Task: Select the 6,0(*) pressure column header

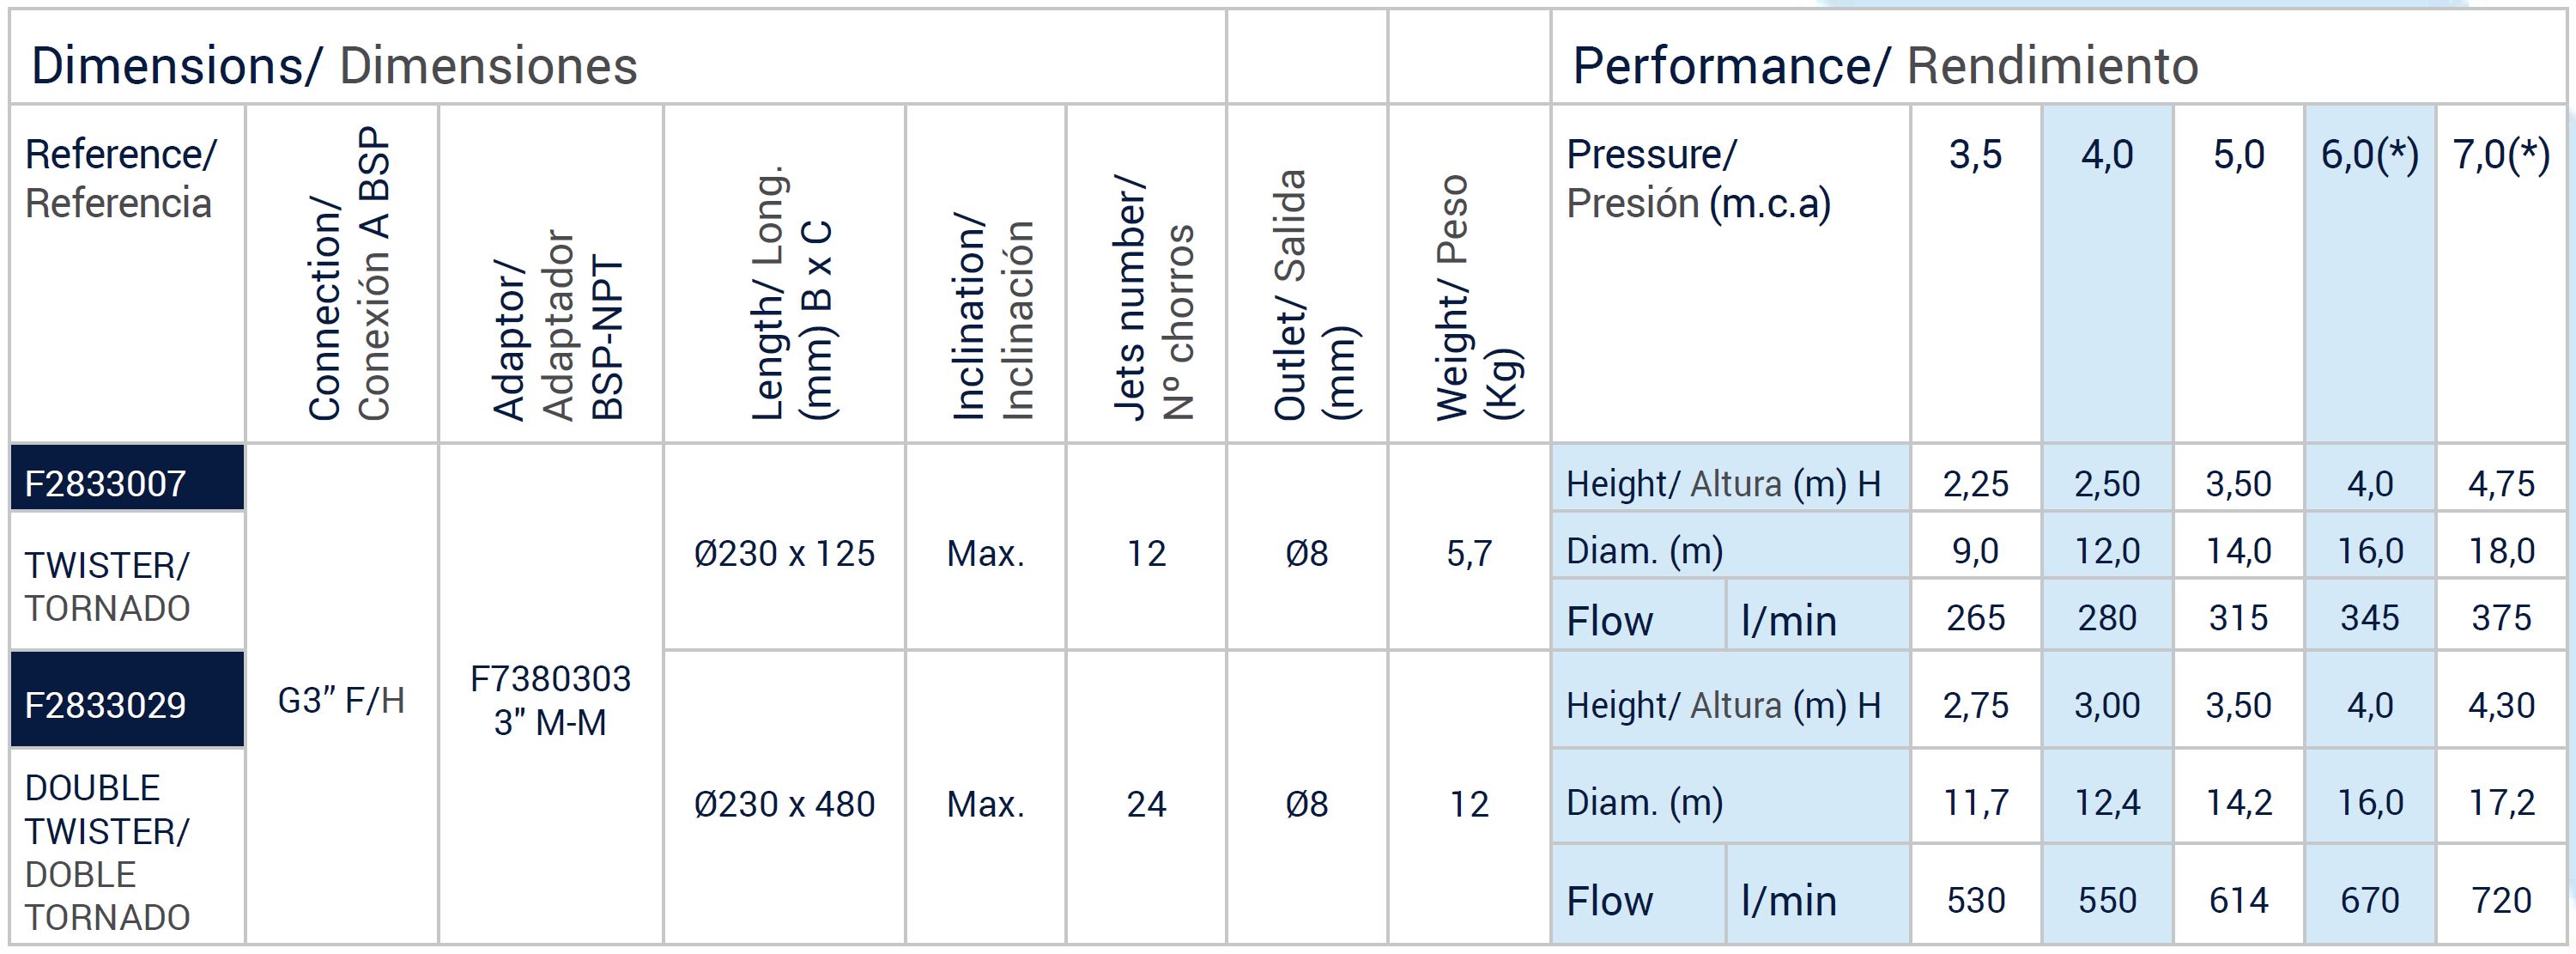Action: coord(2370,155)
